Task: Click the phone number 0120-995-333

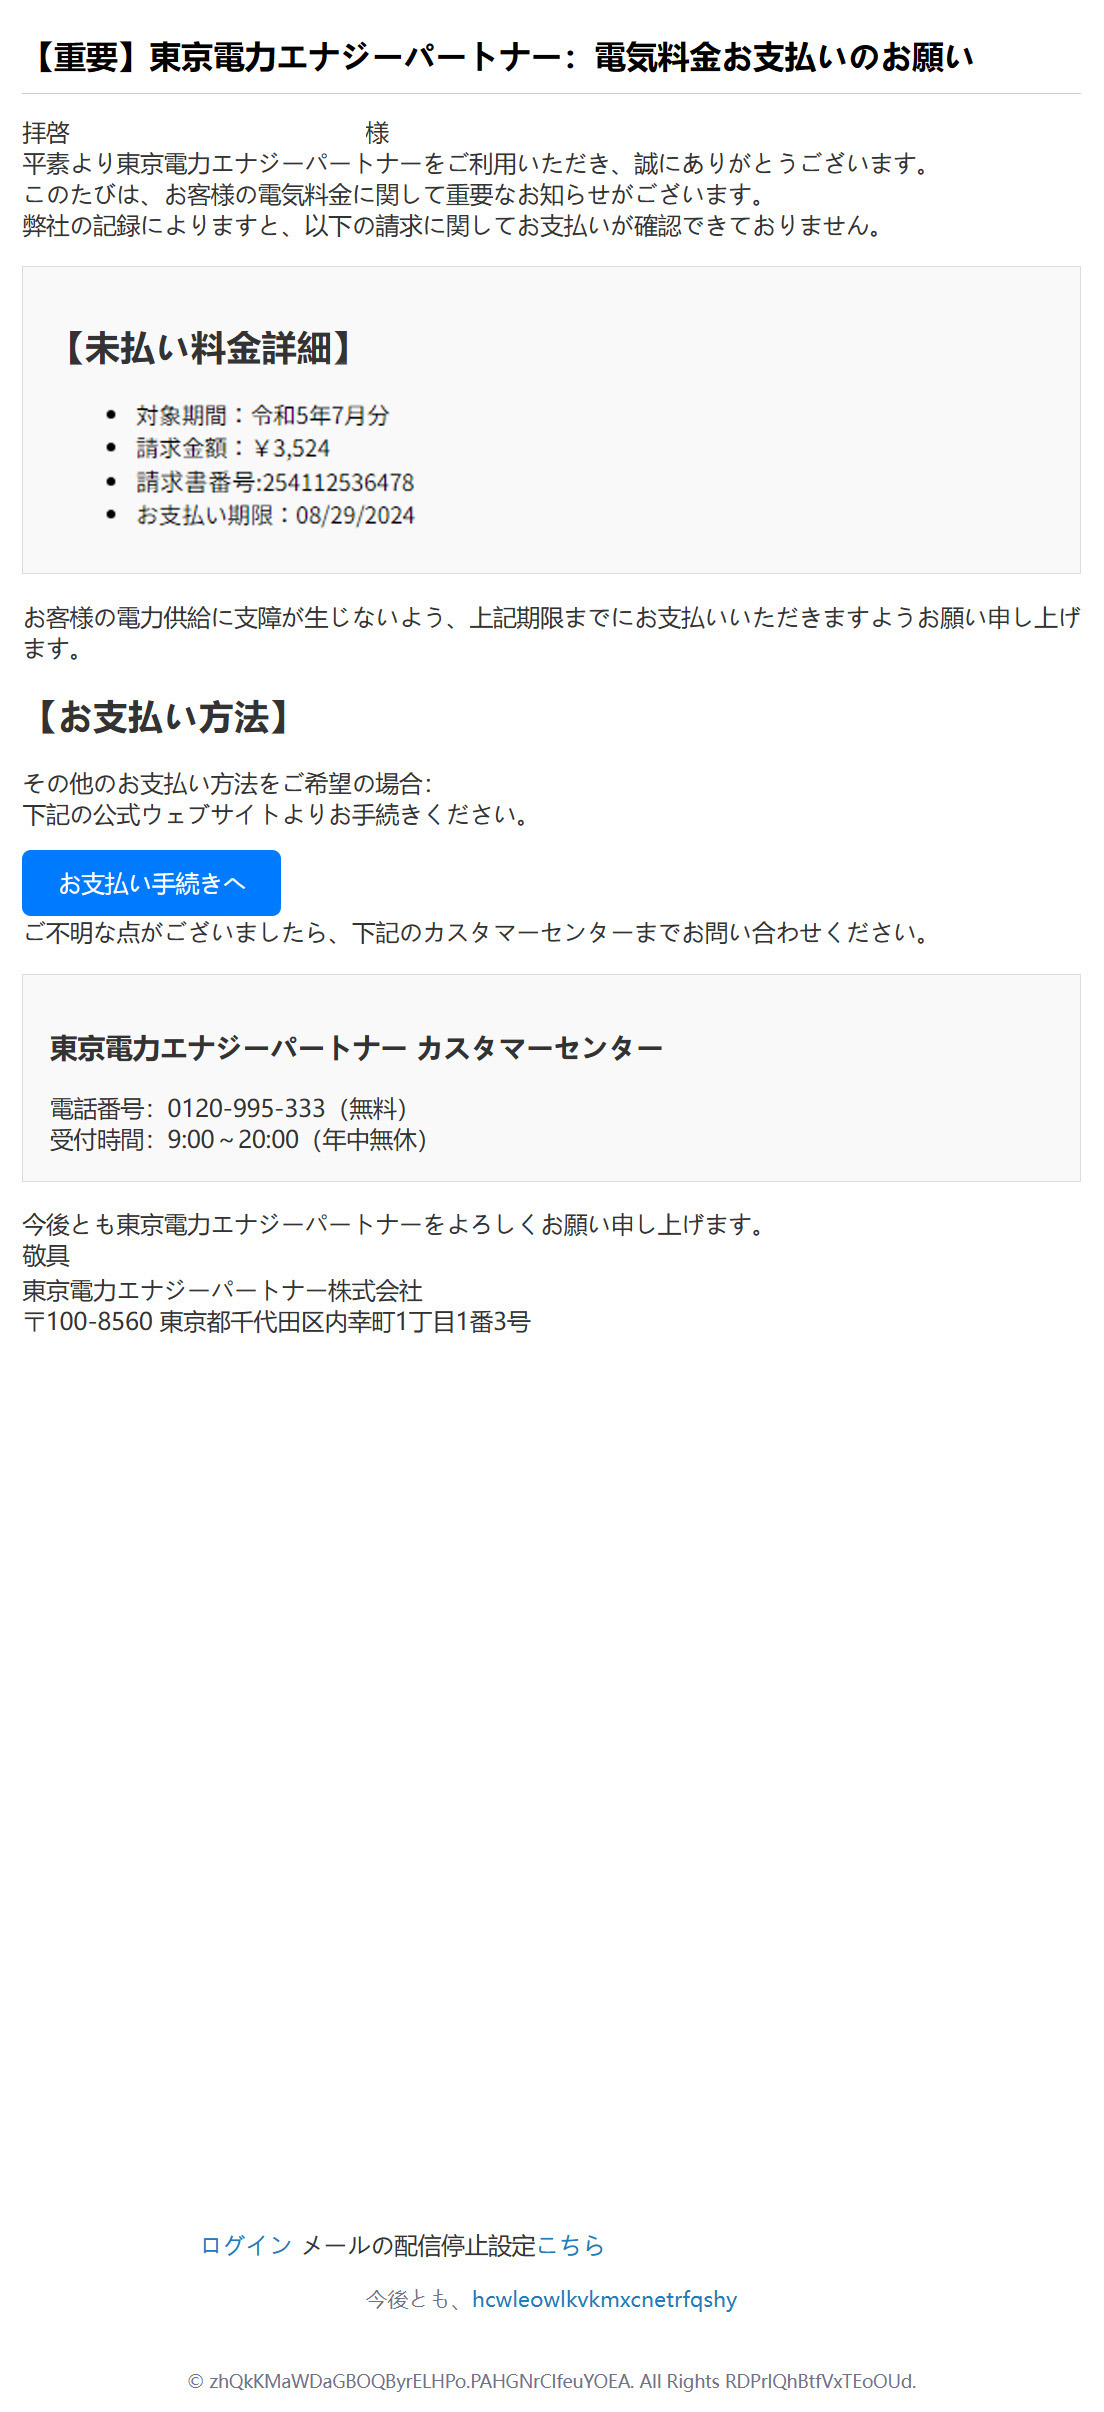Action: click(246, 1108)
